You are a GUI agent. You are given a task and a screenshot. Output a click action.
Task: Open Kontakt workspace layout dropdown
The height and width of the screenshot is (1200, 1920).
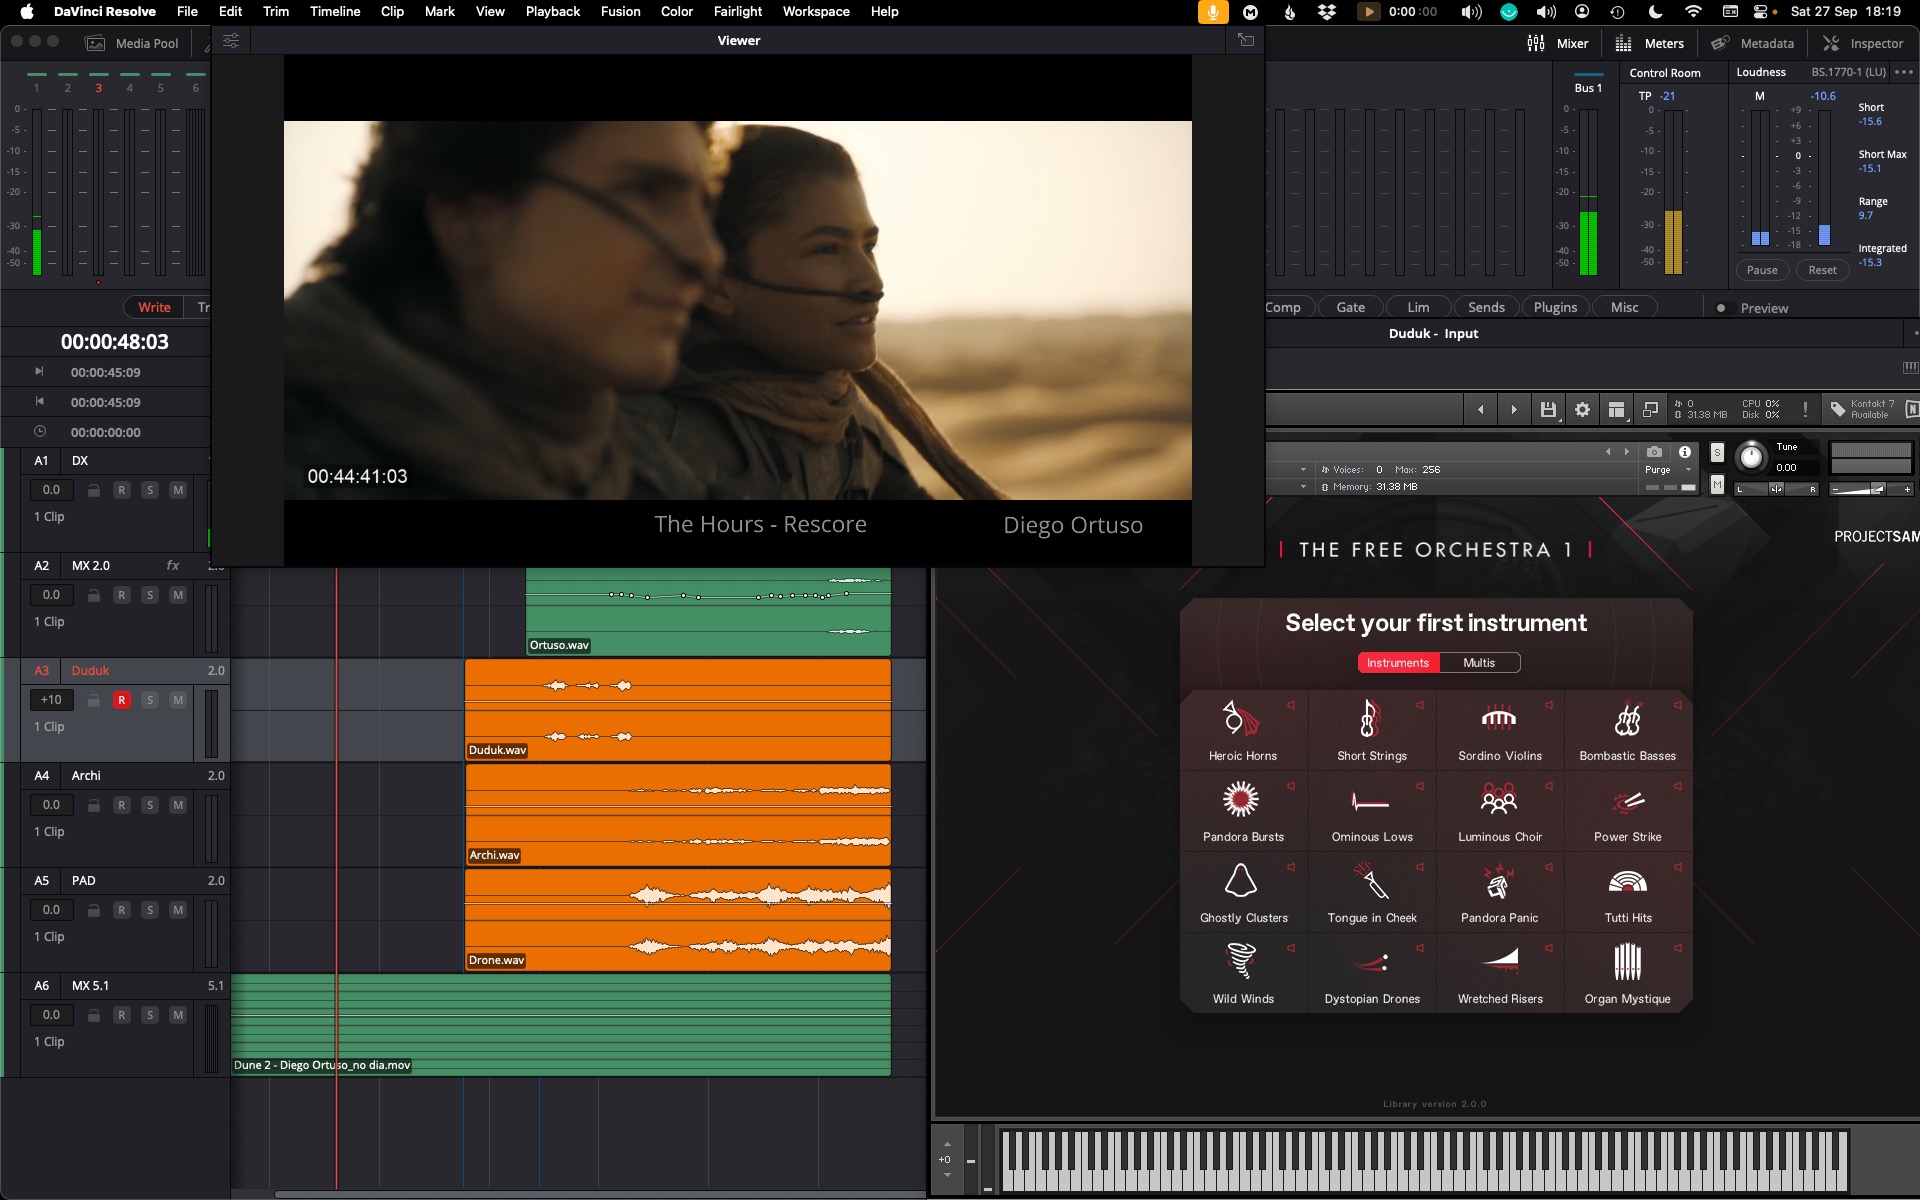(x=1617, y=409)
